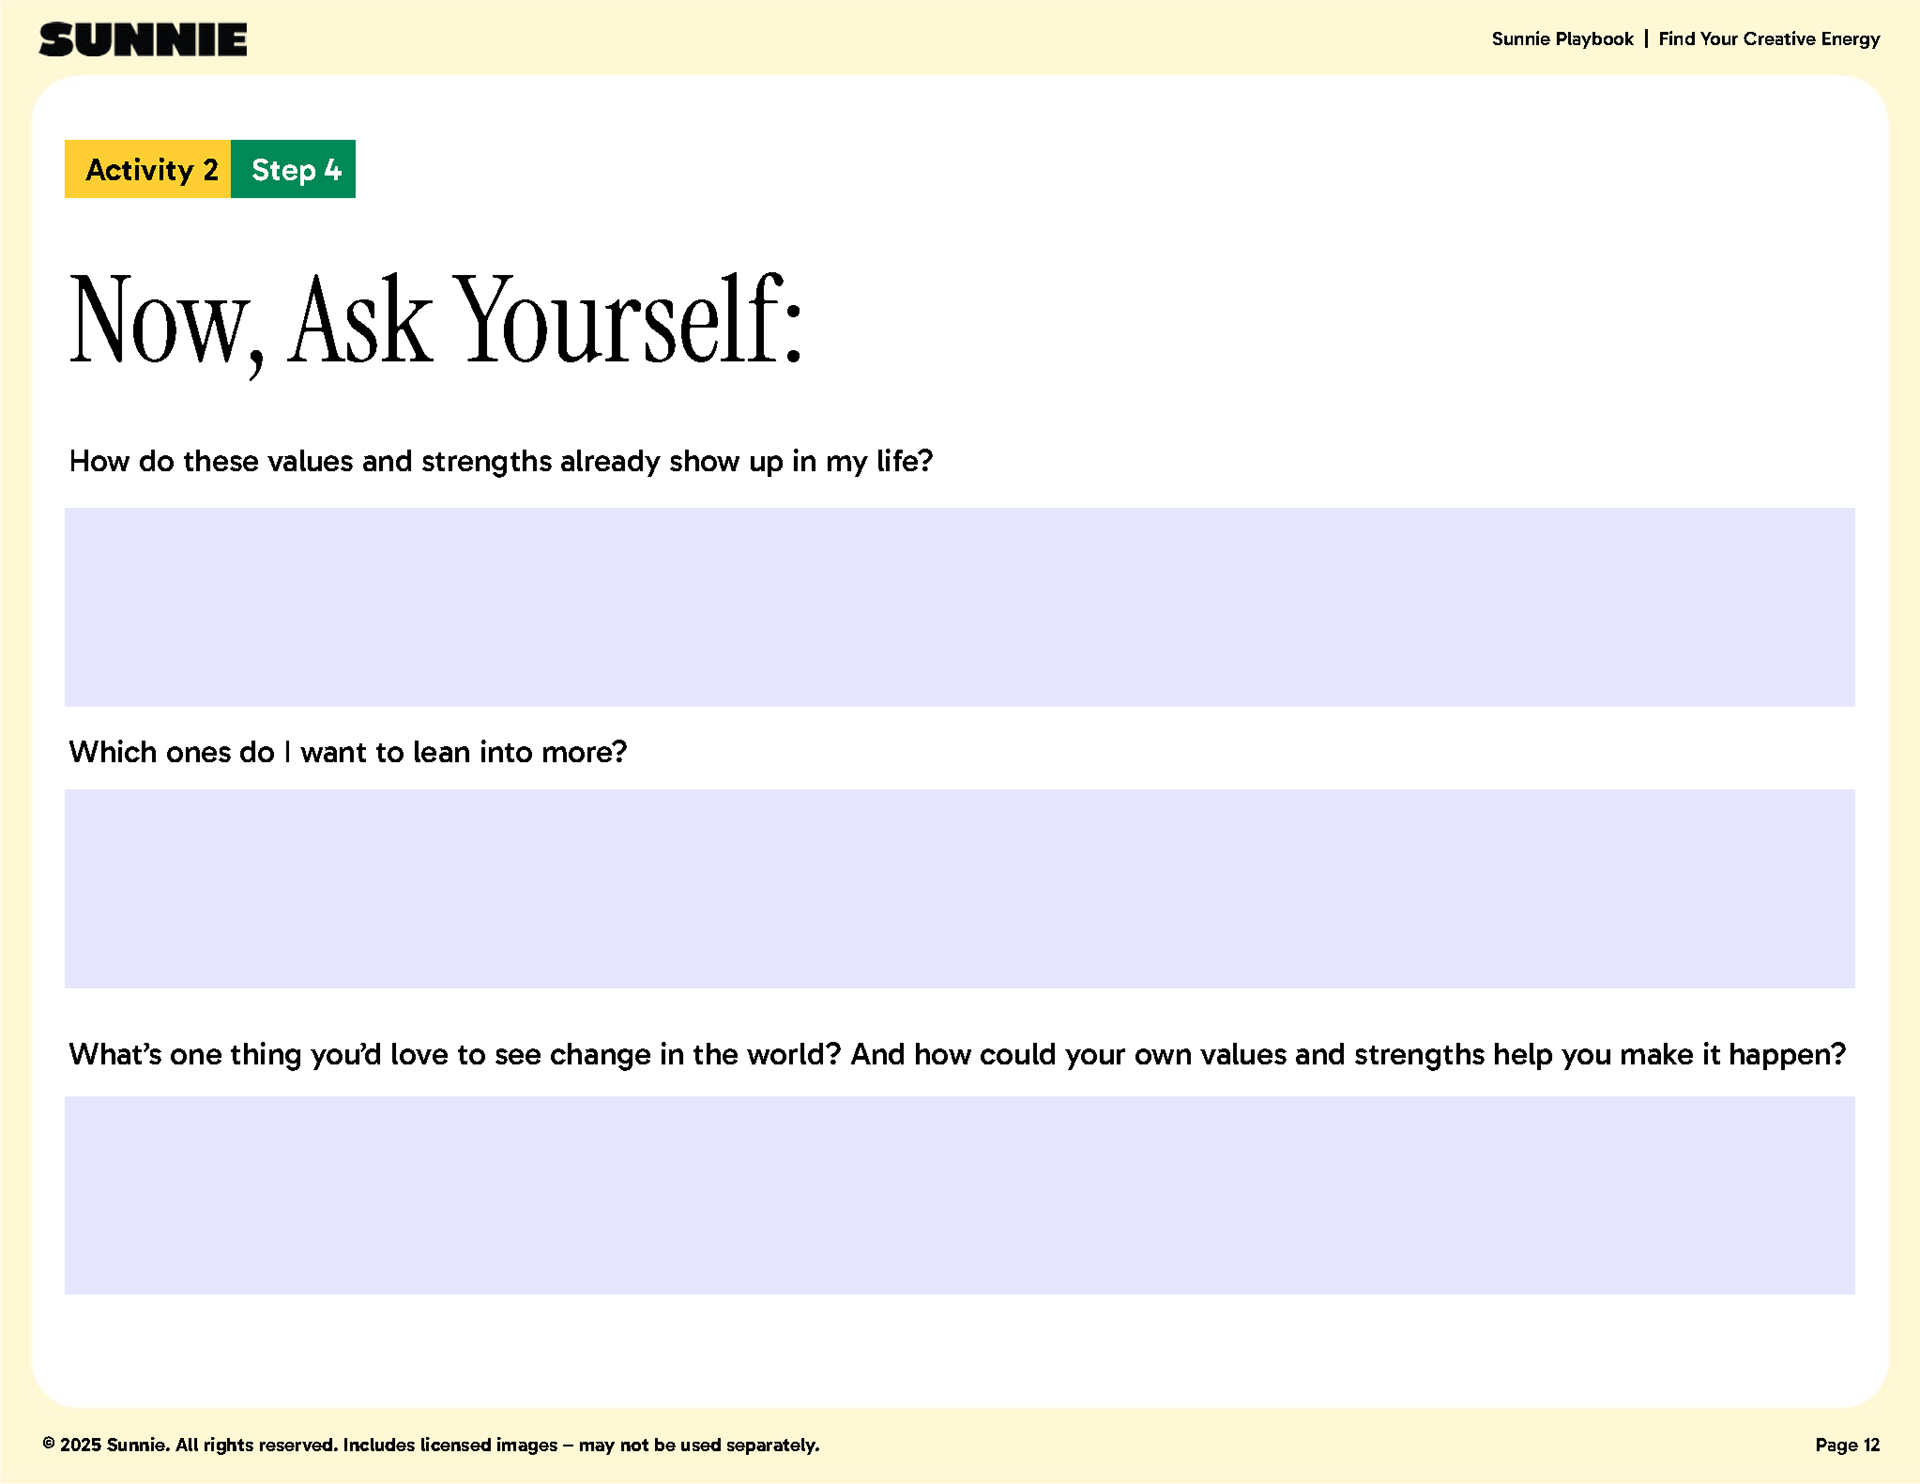Select the yellow Activity 2 badge
Screen dimensions: 1920x1484
[148, 169]
